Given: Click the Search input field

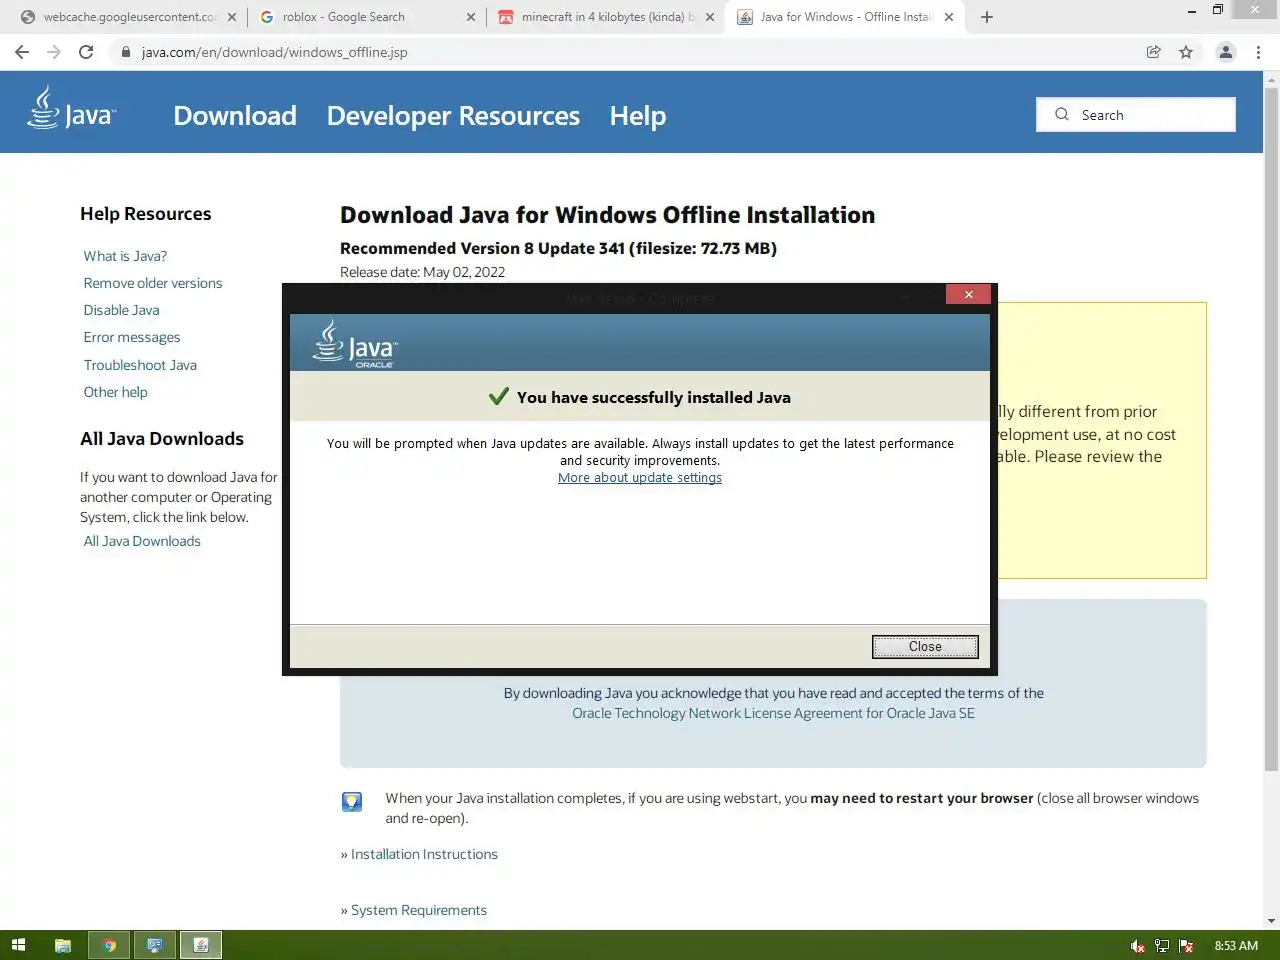Looking at the screenshot, I should pos(1136,115).
